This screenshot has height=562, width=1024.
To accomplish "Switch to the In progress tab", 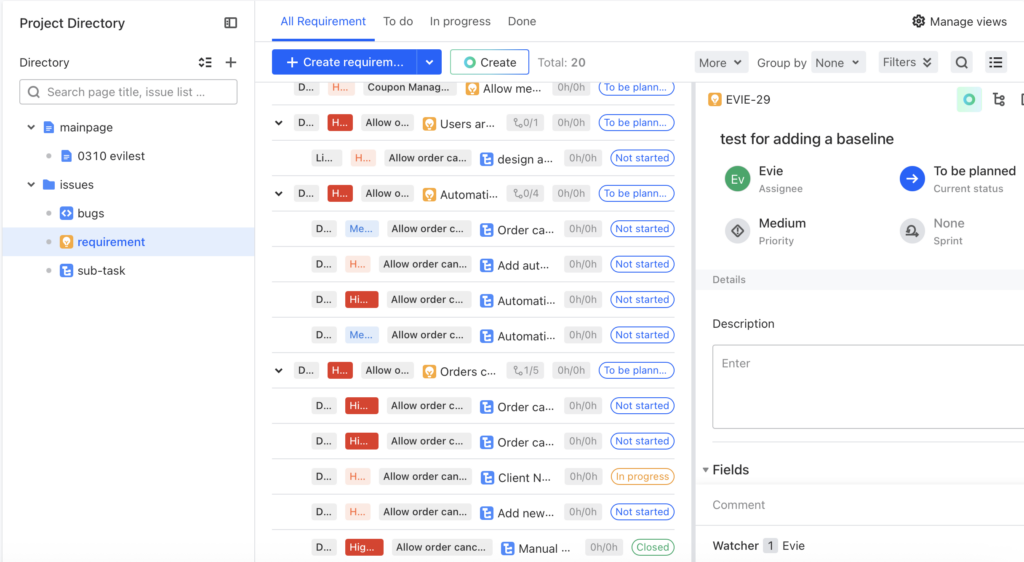I will [x=460, y=21].
